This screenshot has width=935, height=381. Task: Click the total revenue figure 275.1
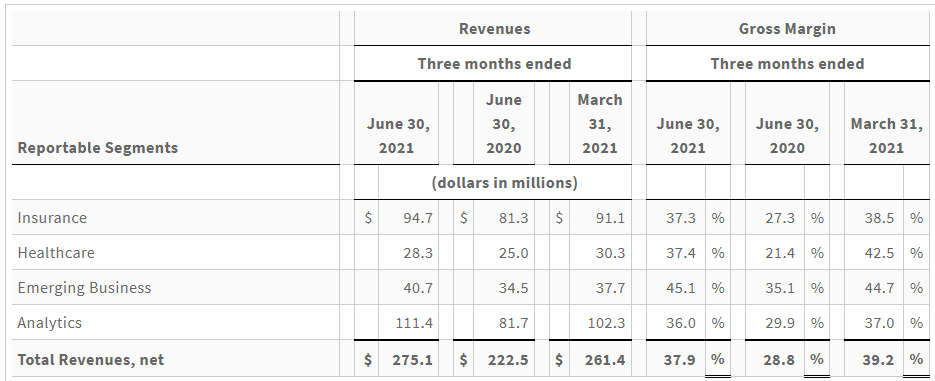point(413,360)
